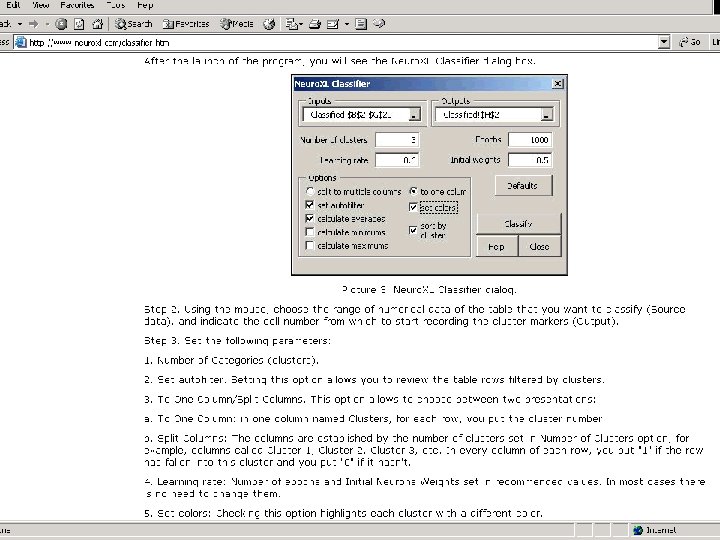Viewport: 720px width, 540px height.
Task: Toggle set colors checkbox
Action: 413,208
